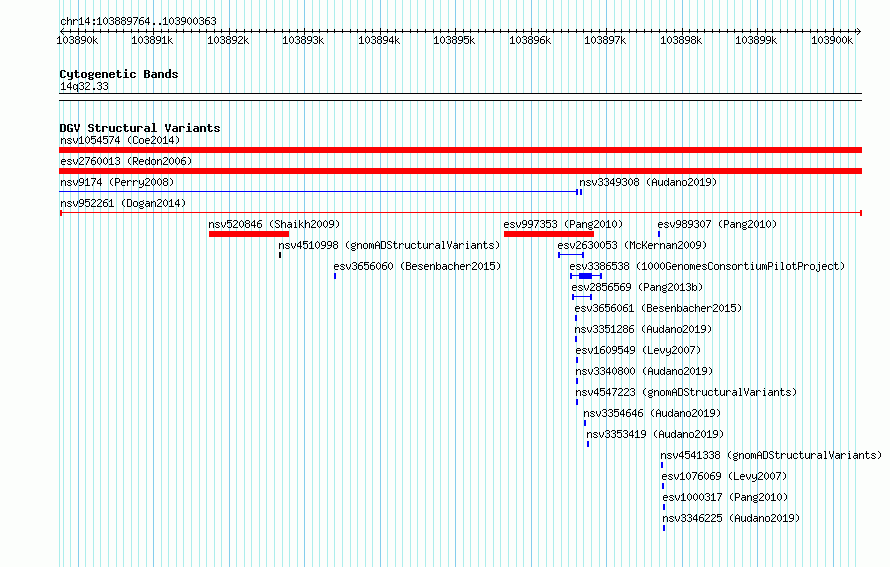The width and height of the screenshot is (890, 567).
Task: Open the esv2760013 (Redon2006) label
Action: [x=126, y=161]
